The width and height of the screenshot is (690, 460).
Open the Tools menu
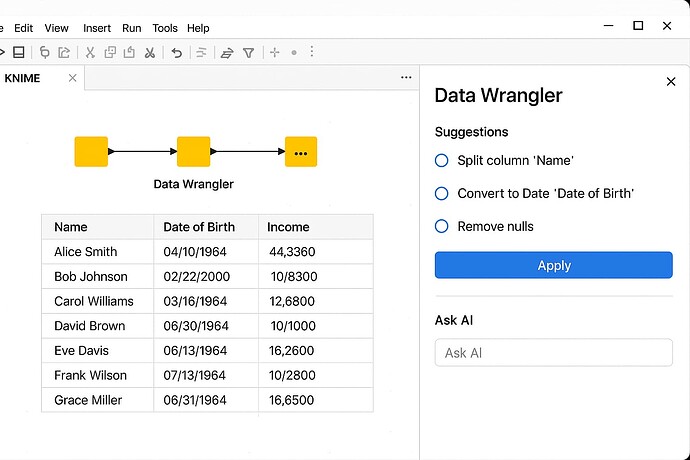click(x=165, y=28)
